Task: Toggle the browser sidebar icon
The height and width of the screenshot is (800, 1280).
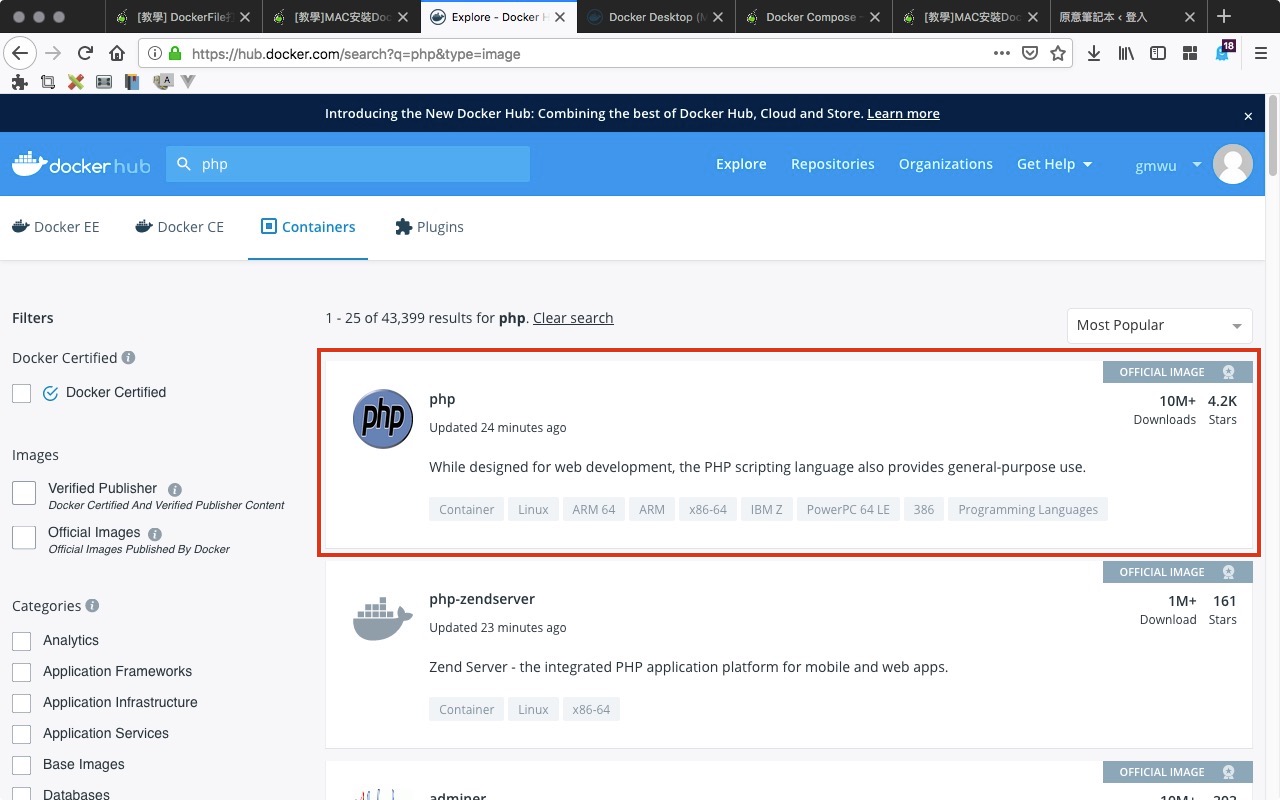Action: click(1158, 54)
